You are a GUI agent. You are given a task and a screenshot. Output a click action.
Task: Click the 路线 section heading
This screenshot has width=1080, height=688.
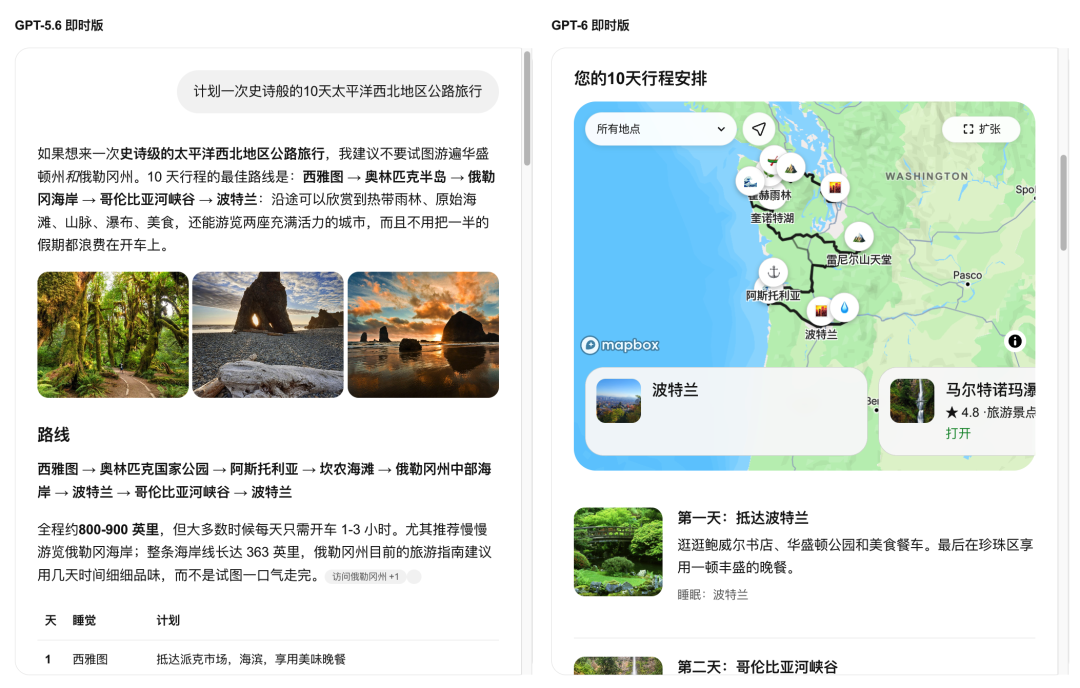pyautogui.click(x=54, y=435)
